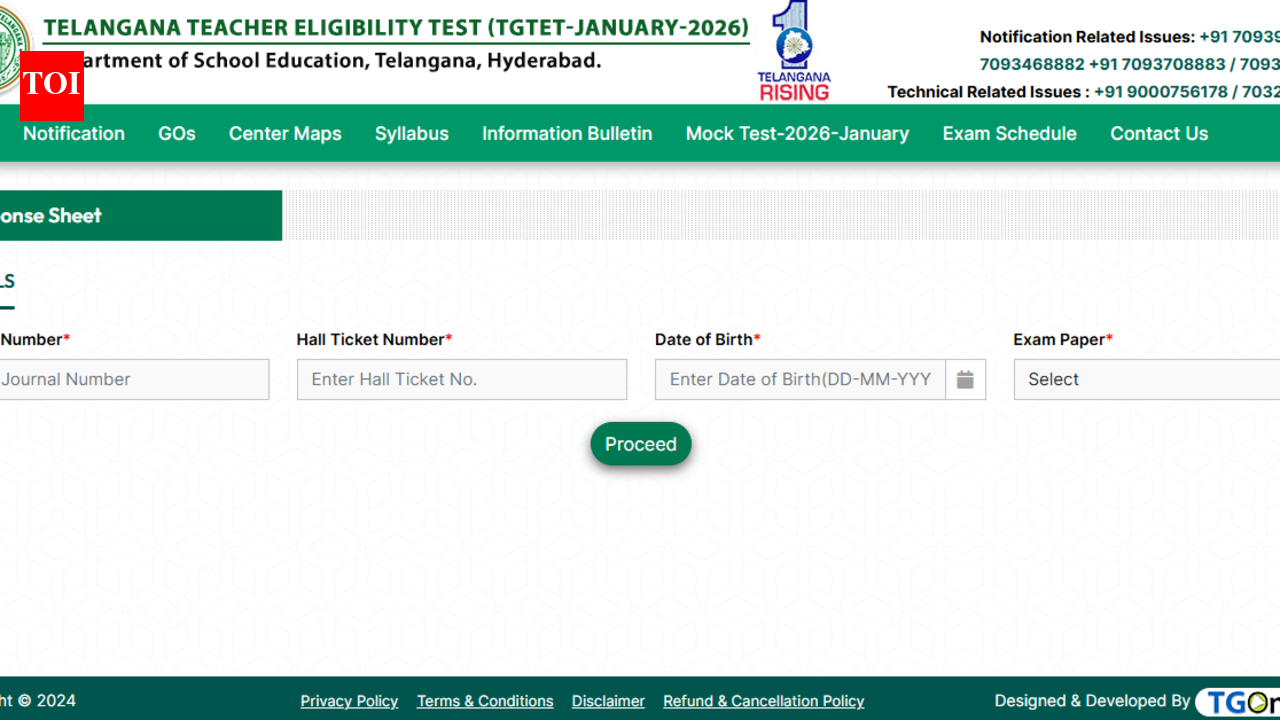Screen dimensions: 1280x720
Task: Open the Center Maps page
Action: (285, 133)
